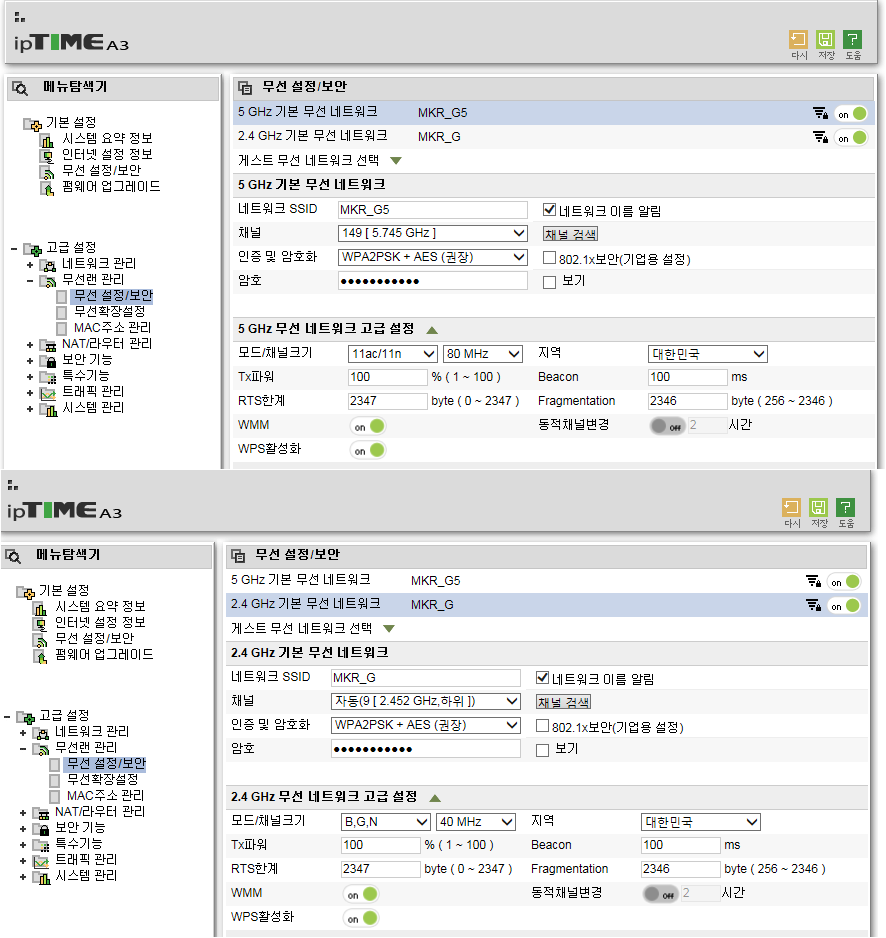Open the 자동(9 [2.452 GHz,하위]) channel dropdown
886x938 pixels.
pos(425,701)
